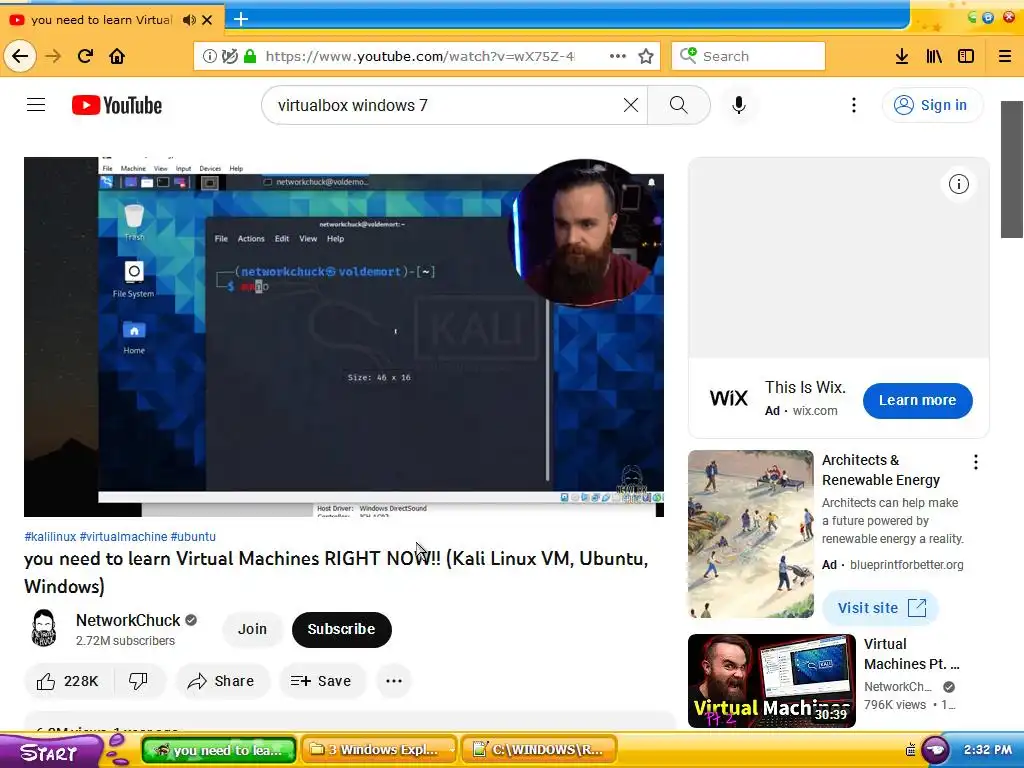
Task: Open the #ubuntu hashtag link
Action: click(193, 537)
